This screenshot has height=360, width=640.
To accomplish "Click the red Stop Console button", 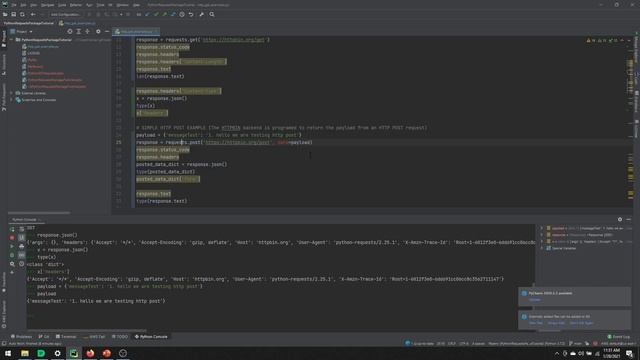I will [12, 238].
